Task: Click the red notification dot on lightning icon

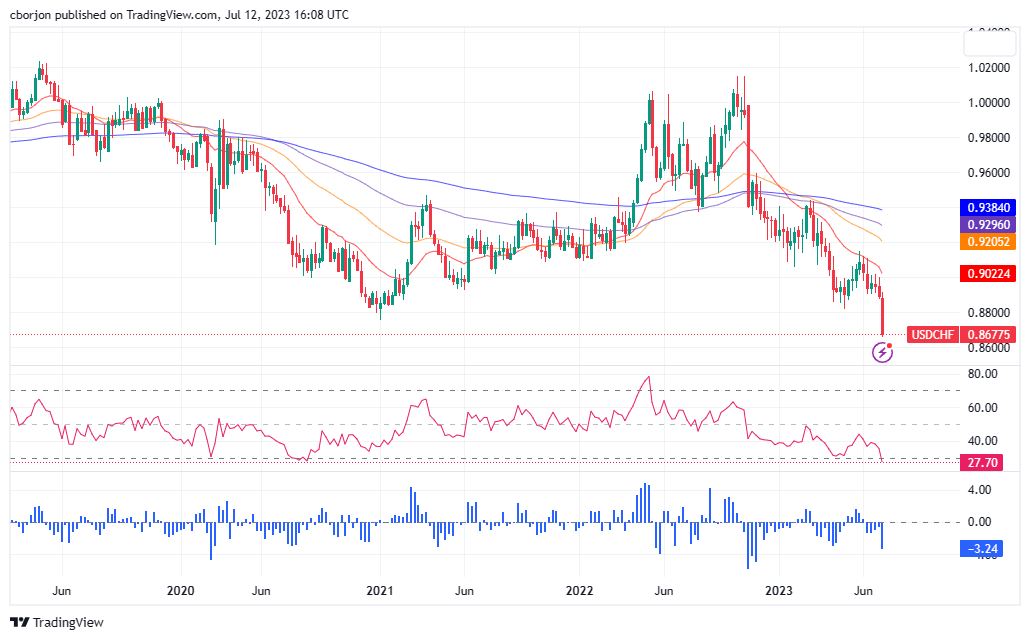Action: pyautogui.click(x=891, y=343)
